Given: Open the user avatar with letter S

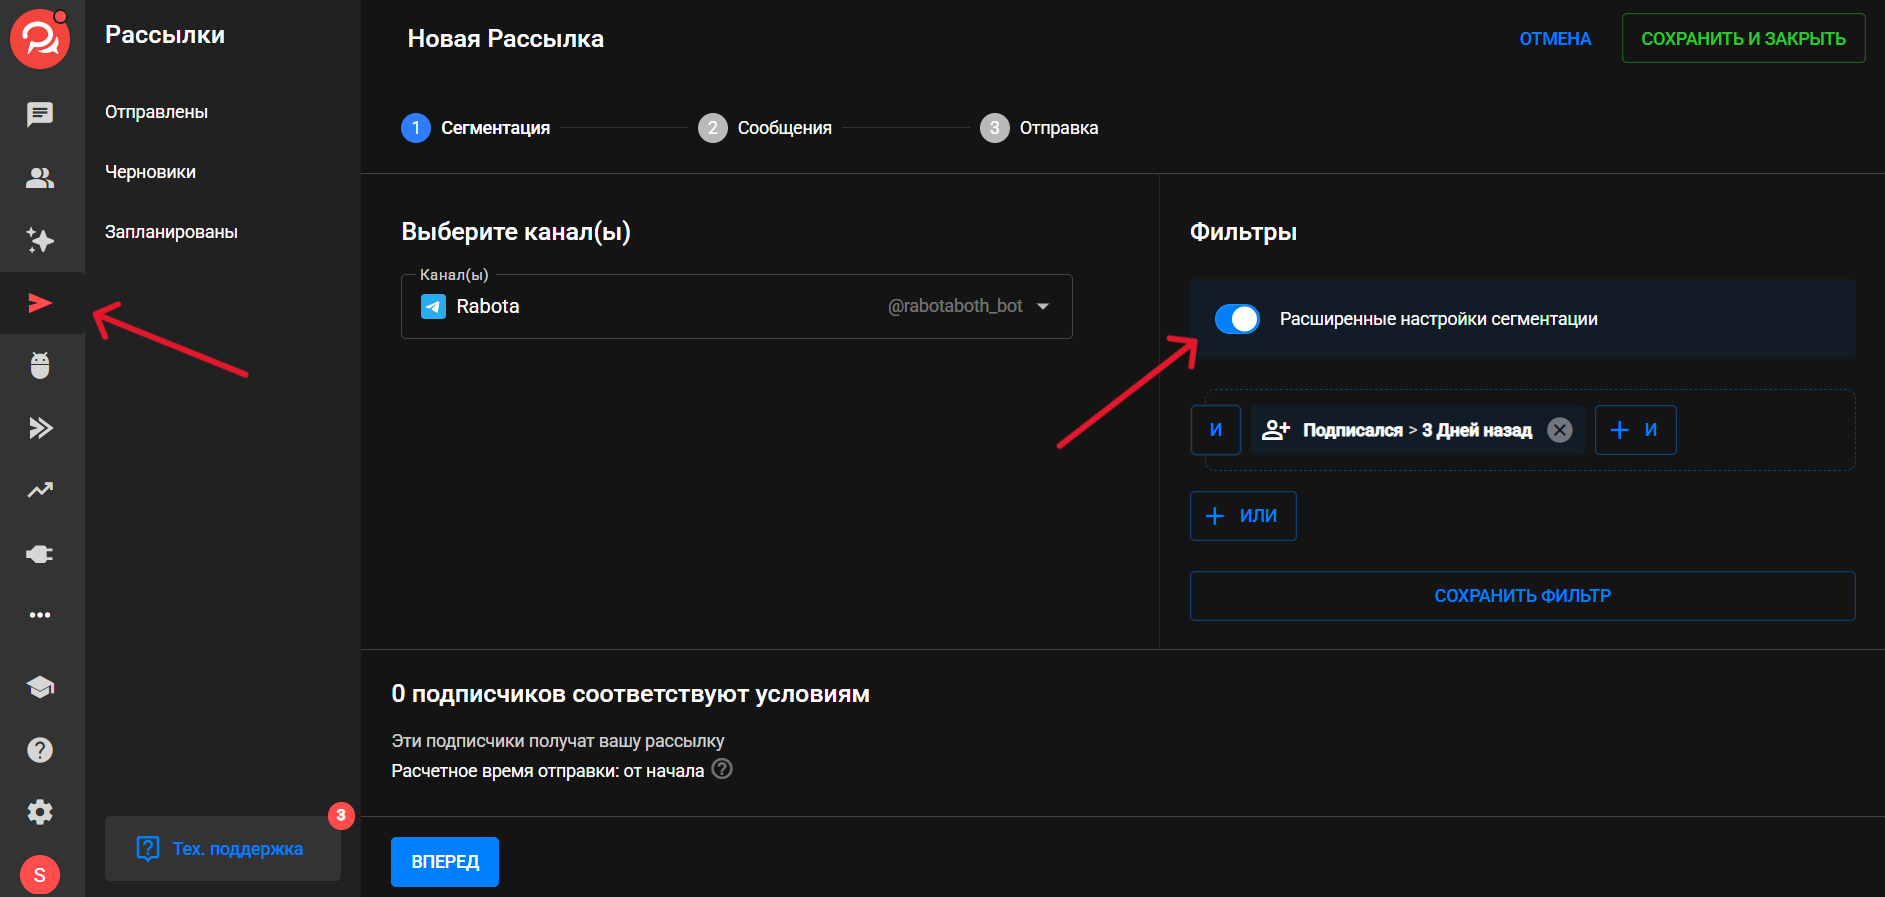Looking at the screenshot, I should coord(40,875).
